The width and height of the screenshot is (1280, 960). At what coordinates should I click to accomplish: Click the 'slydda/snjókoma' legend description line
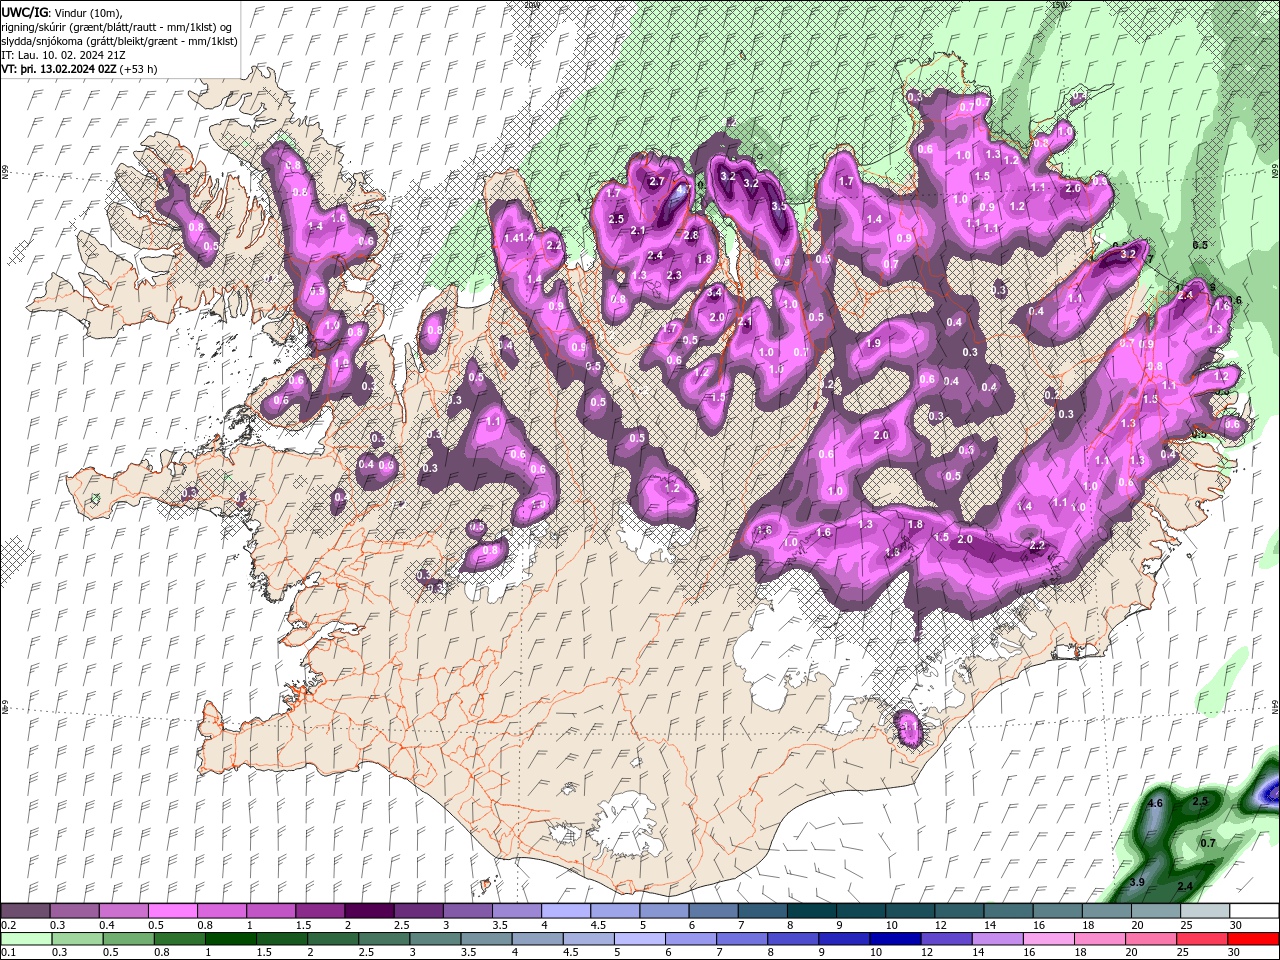tap(119, 41)
